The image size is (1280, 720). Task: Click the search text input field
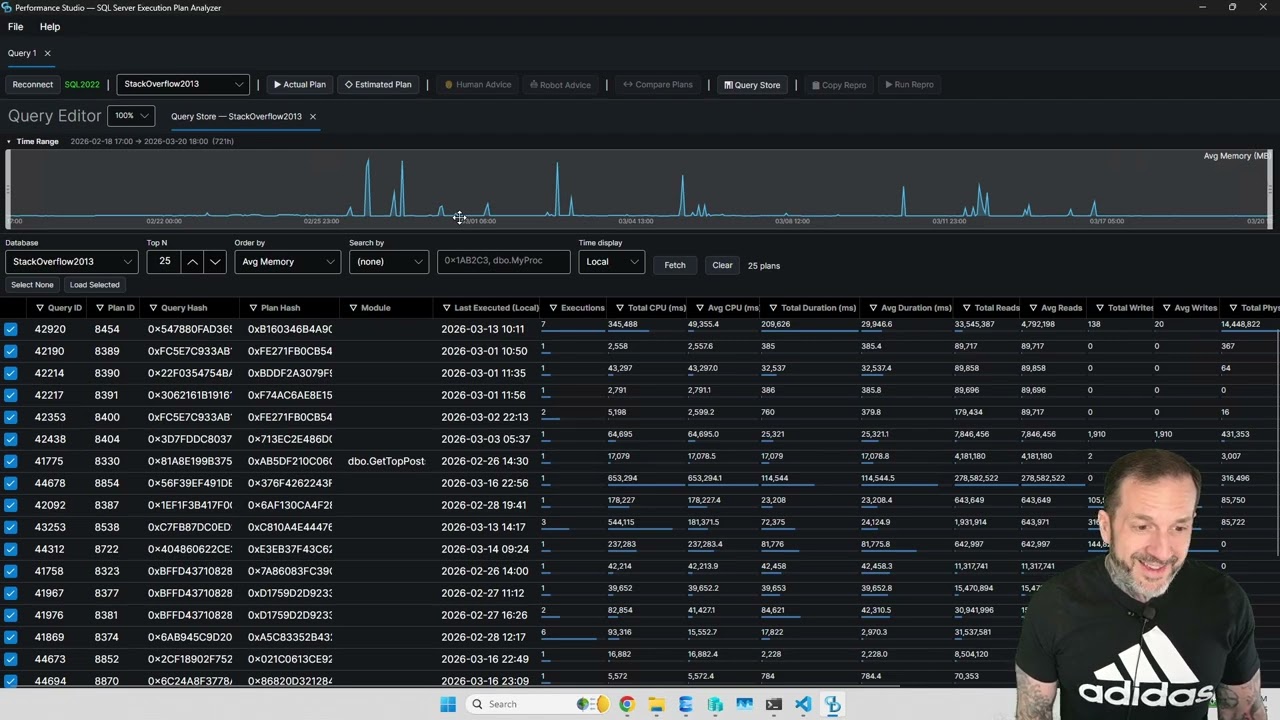504,261
